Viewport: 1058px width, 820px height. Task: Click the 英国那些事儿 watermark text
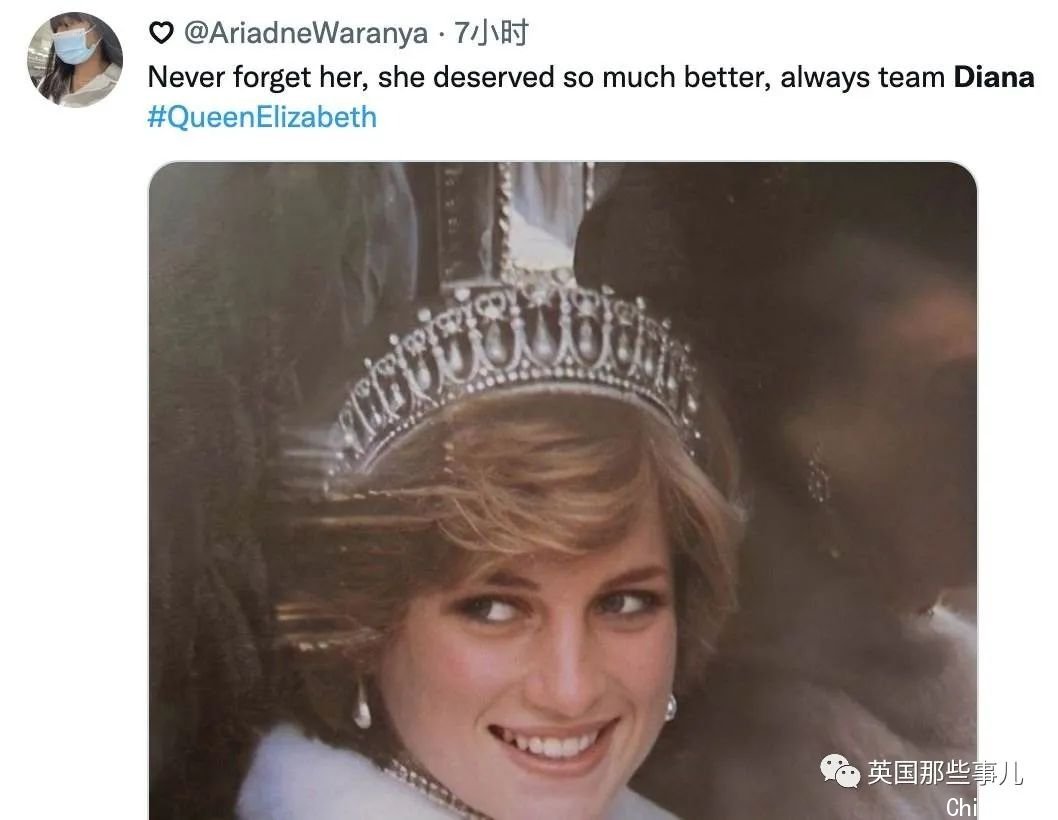click(x=945, y=772)
